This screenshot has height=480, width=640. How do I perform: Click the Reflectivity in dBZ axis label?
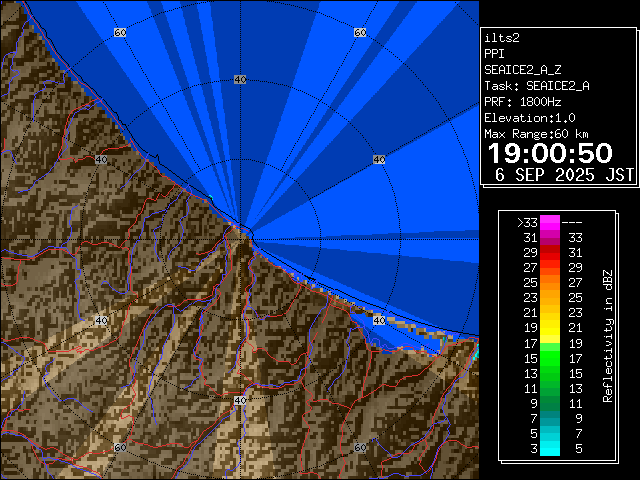click(x=607, y=335)
